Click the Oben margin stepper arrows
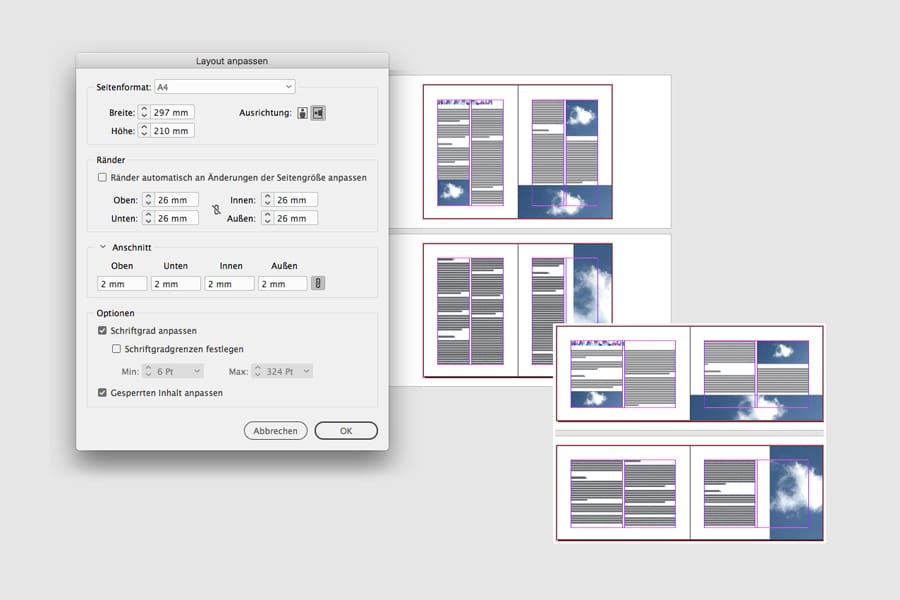The height and width of the screenshot is (600, 900). coord(148,200)
